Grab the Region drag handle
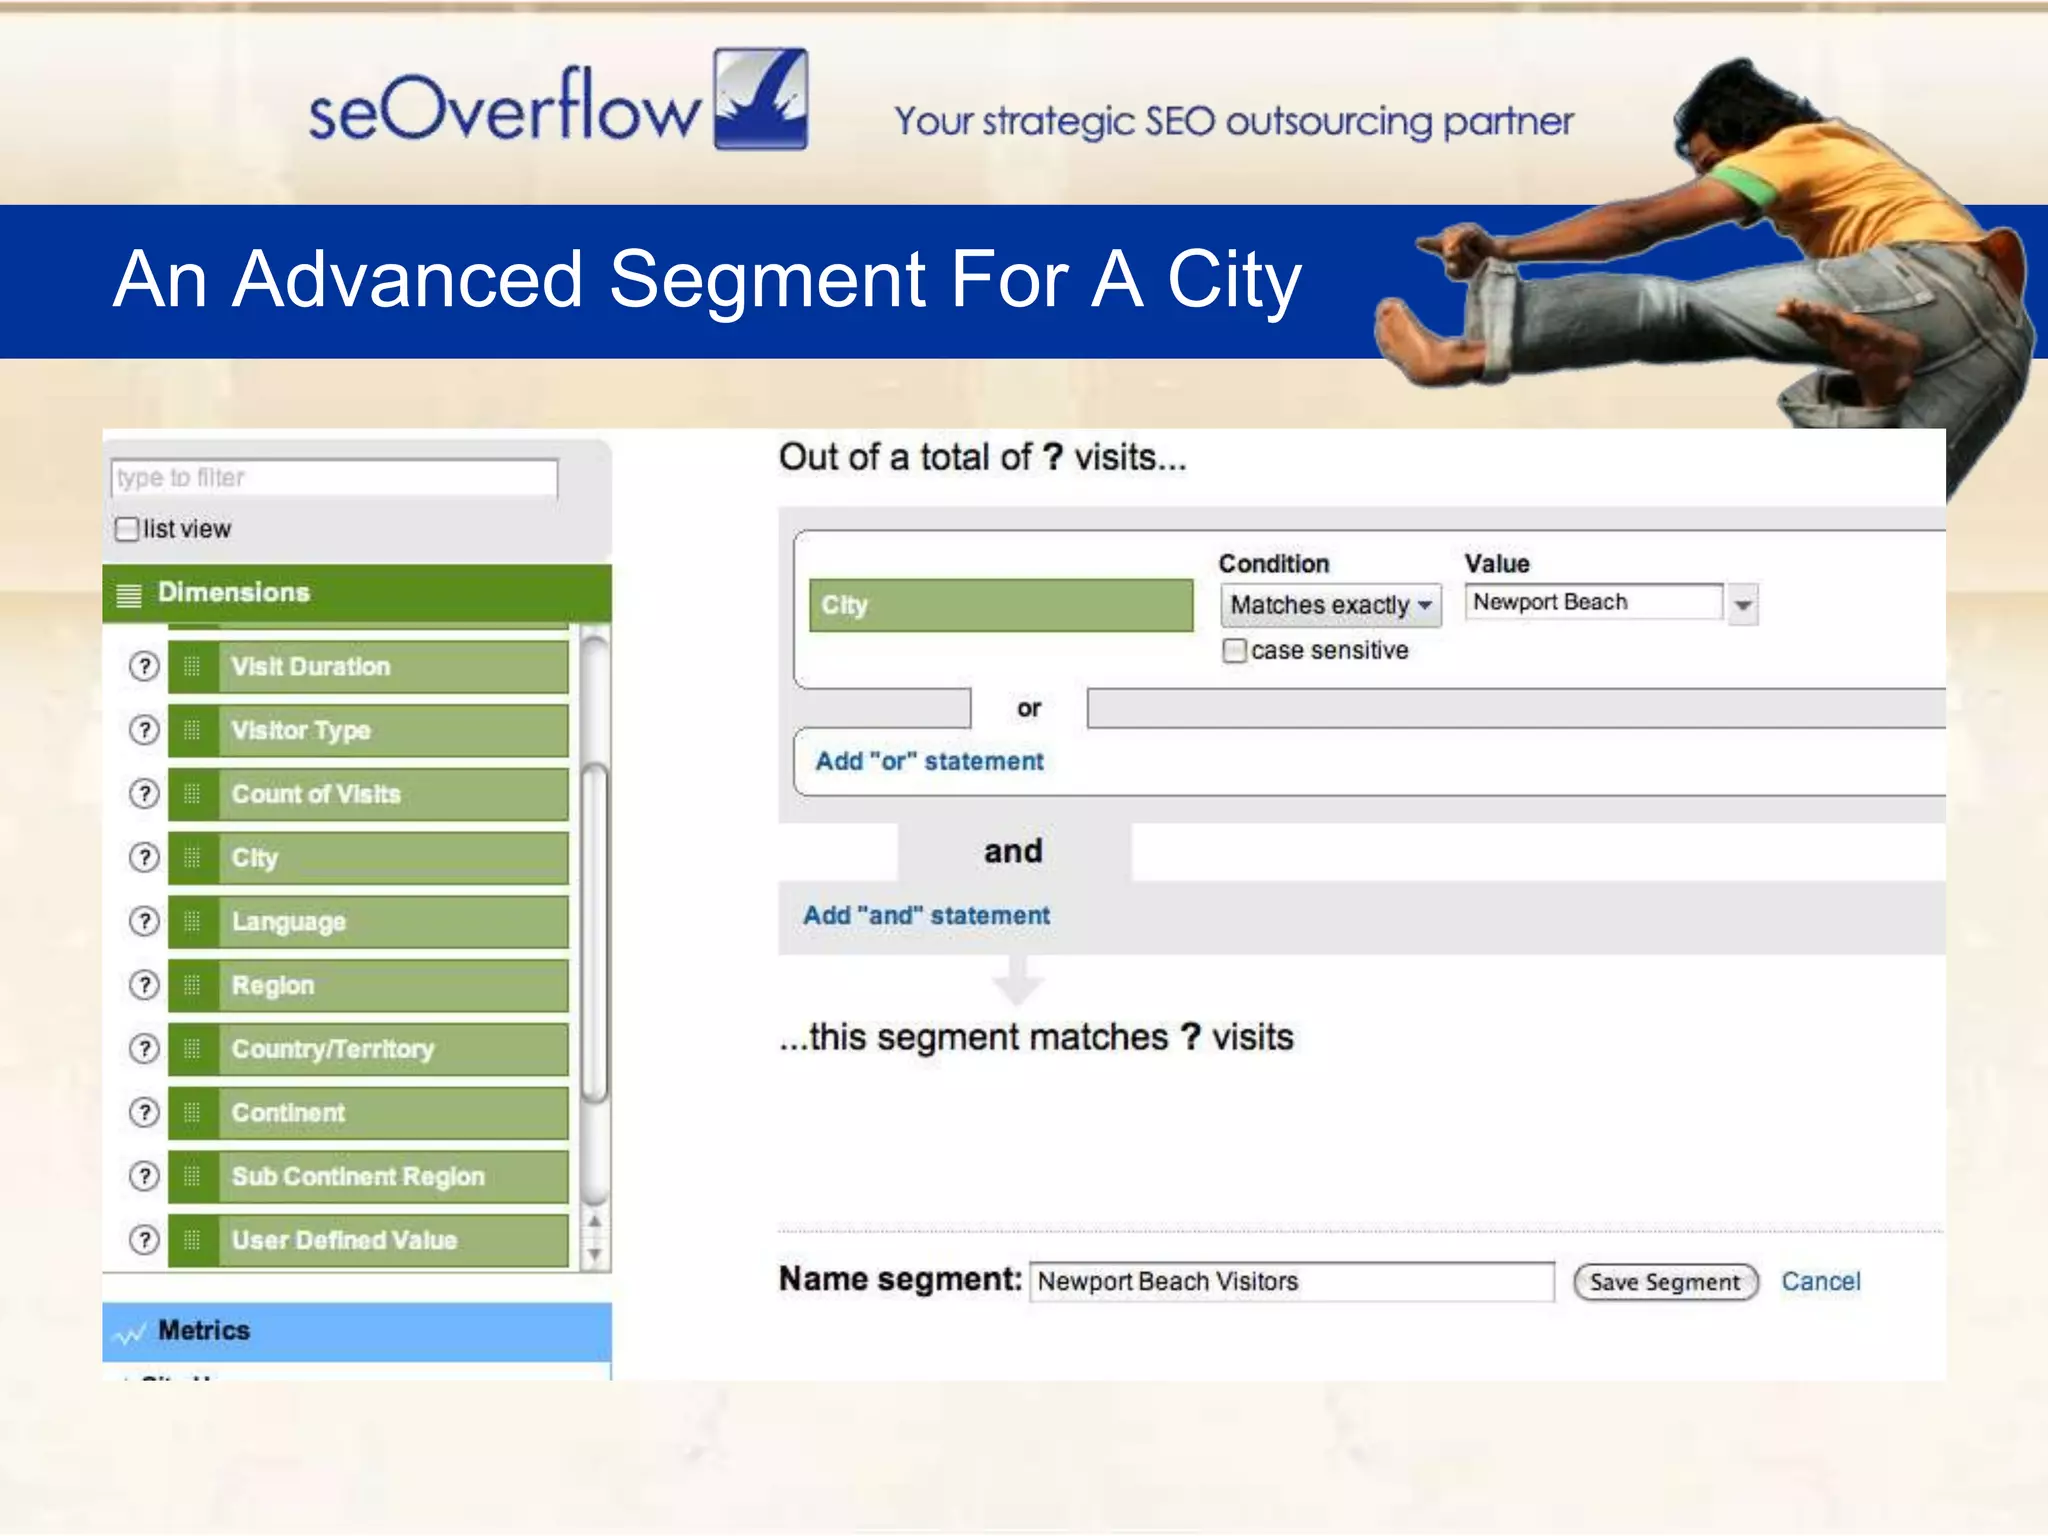The width and height of the screenshot is (2048, 1536). pyautogui.click(x=193, y=985)
